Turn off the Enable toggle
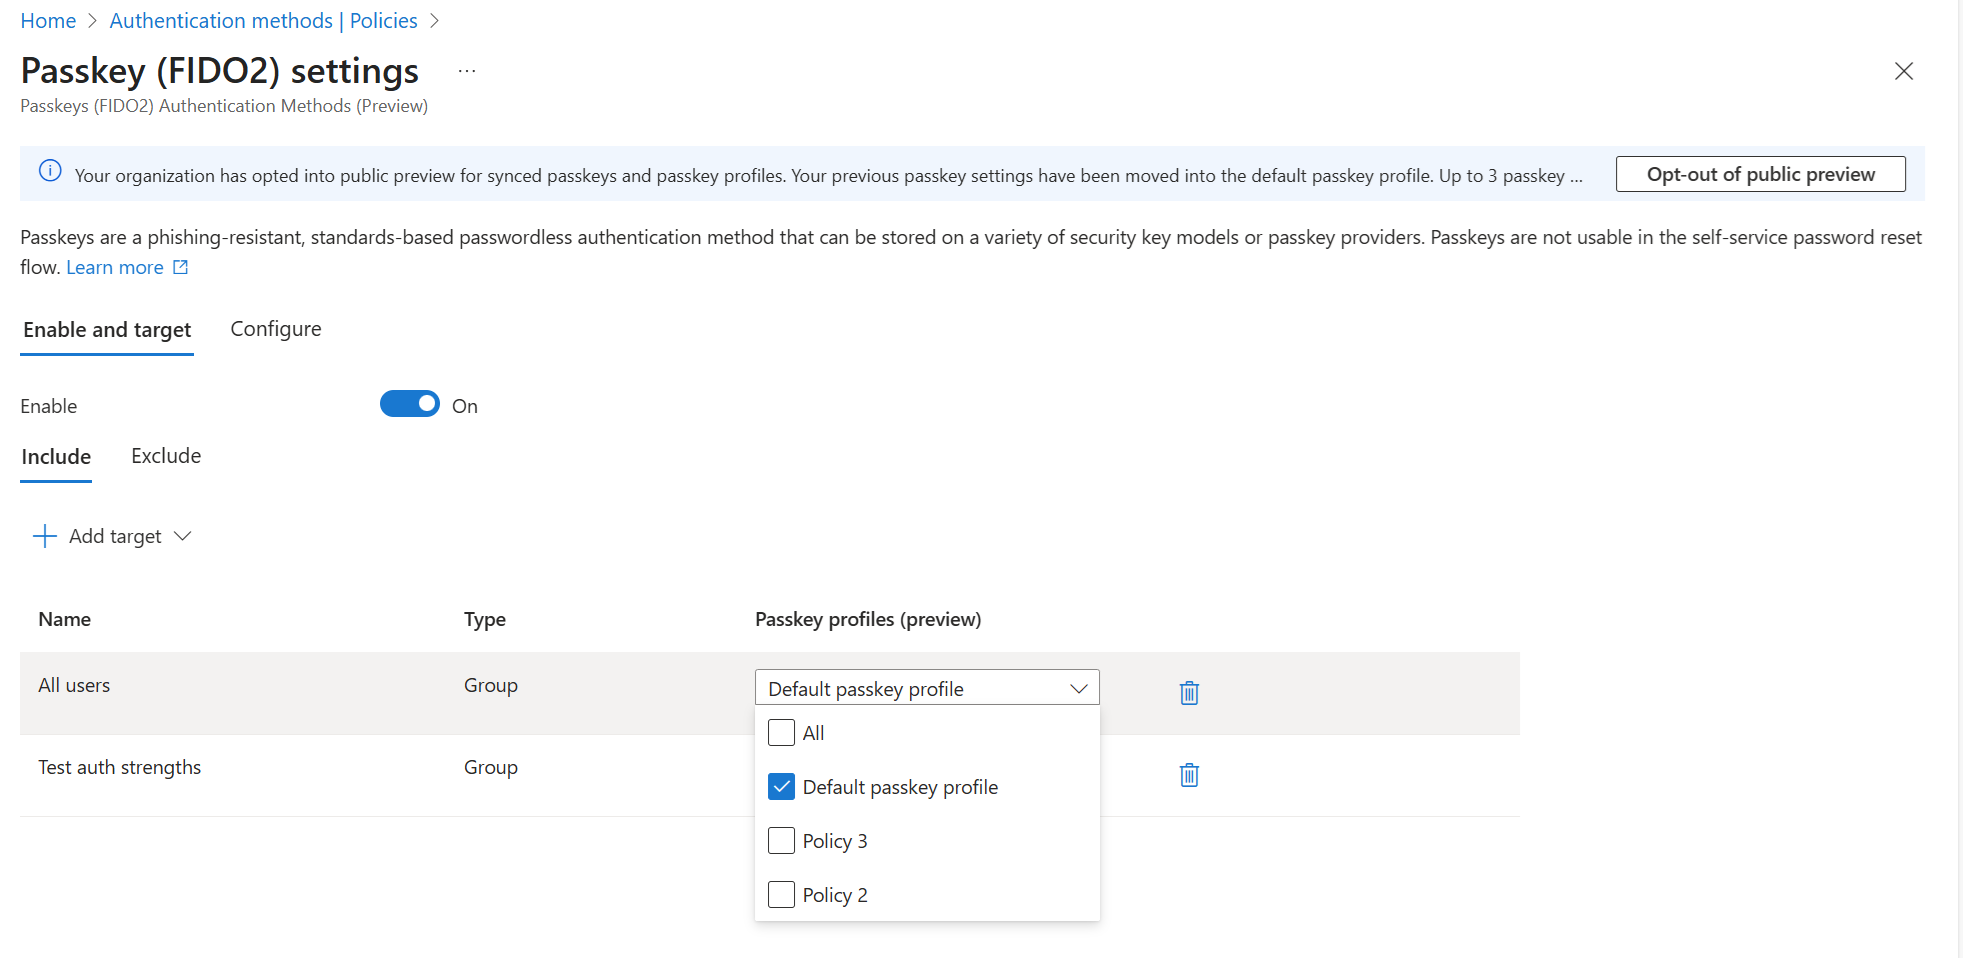Image resolution: width=1963 pixels, height=958 pixels. coord(409,404)
